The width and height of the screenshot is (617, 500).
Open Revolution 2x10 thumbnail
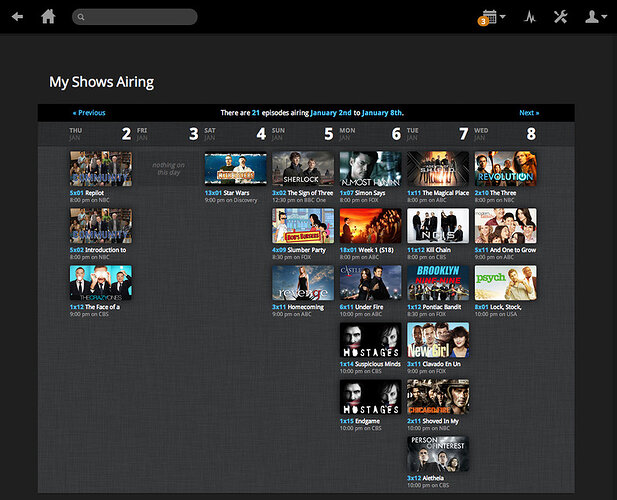(506, 169)
